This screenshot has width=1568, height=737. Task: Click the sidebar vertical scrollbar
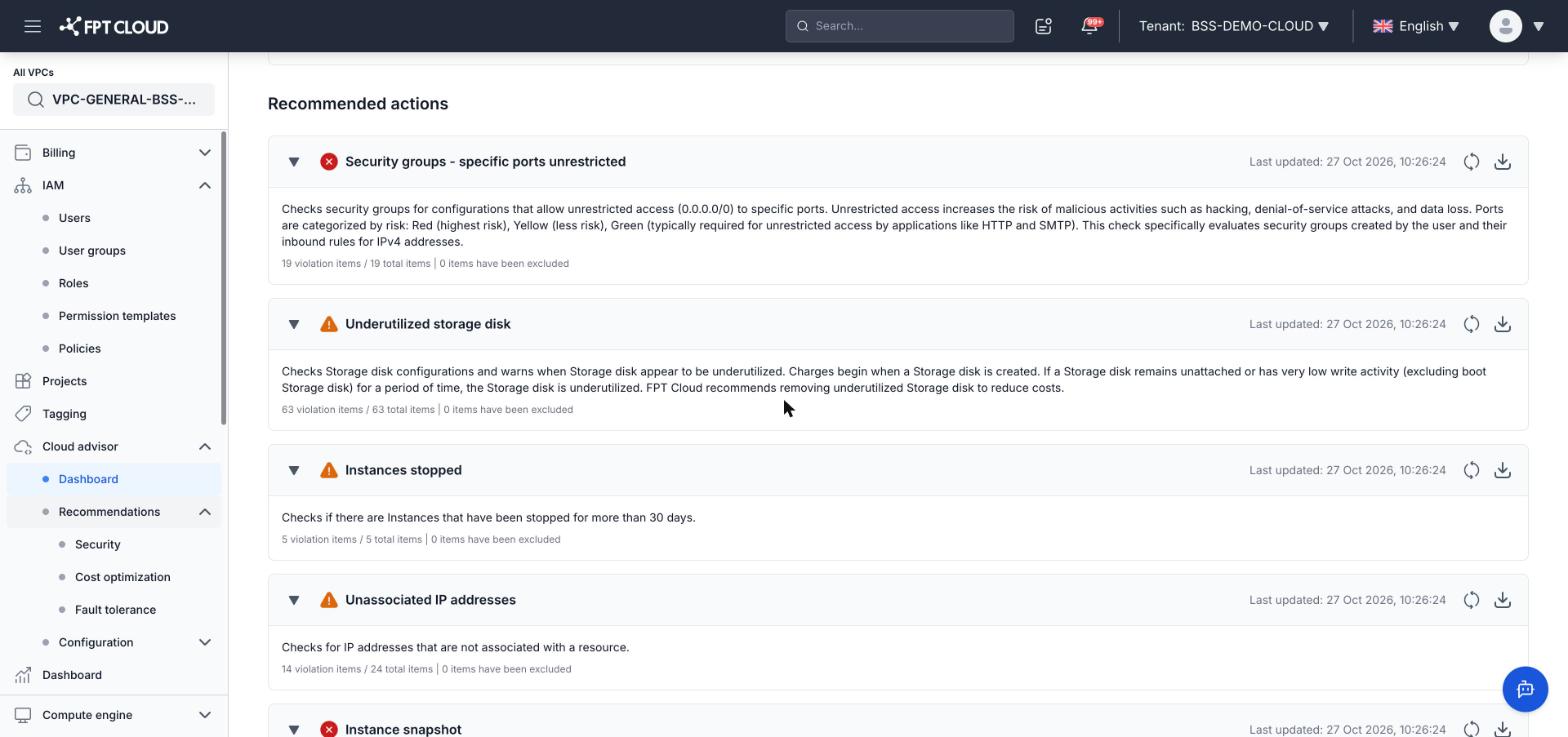224,278
